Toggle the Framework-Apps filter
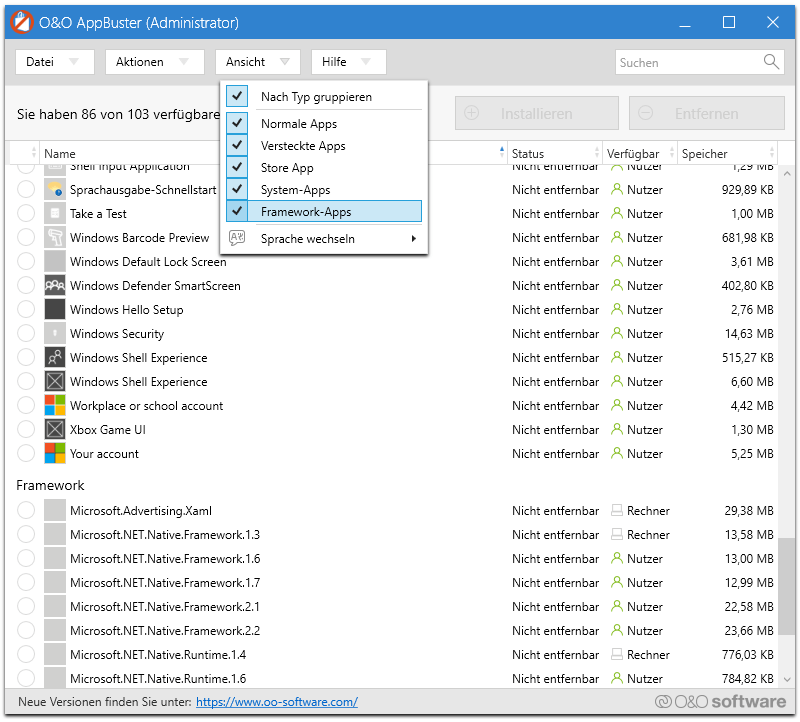This screenshot has width=800, height=722. click(237, 211)
